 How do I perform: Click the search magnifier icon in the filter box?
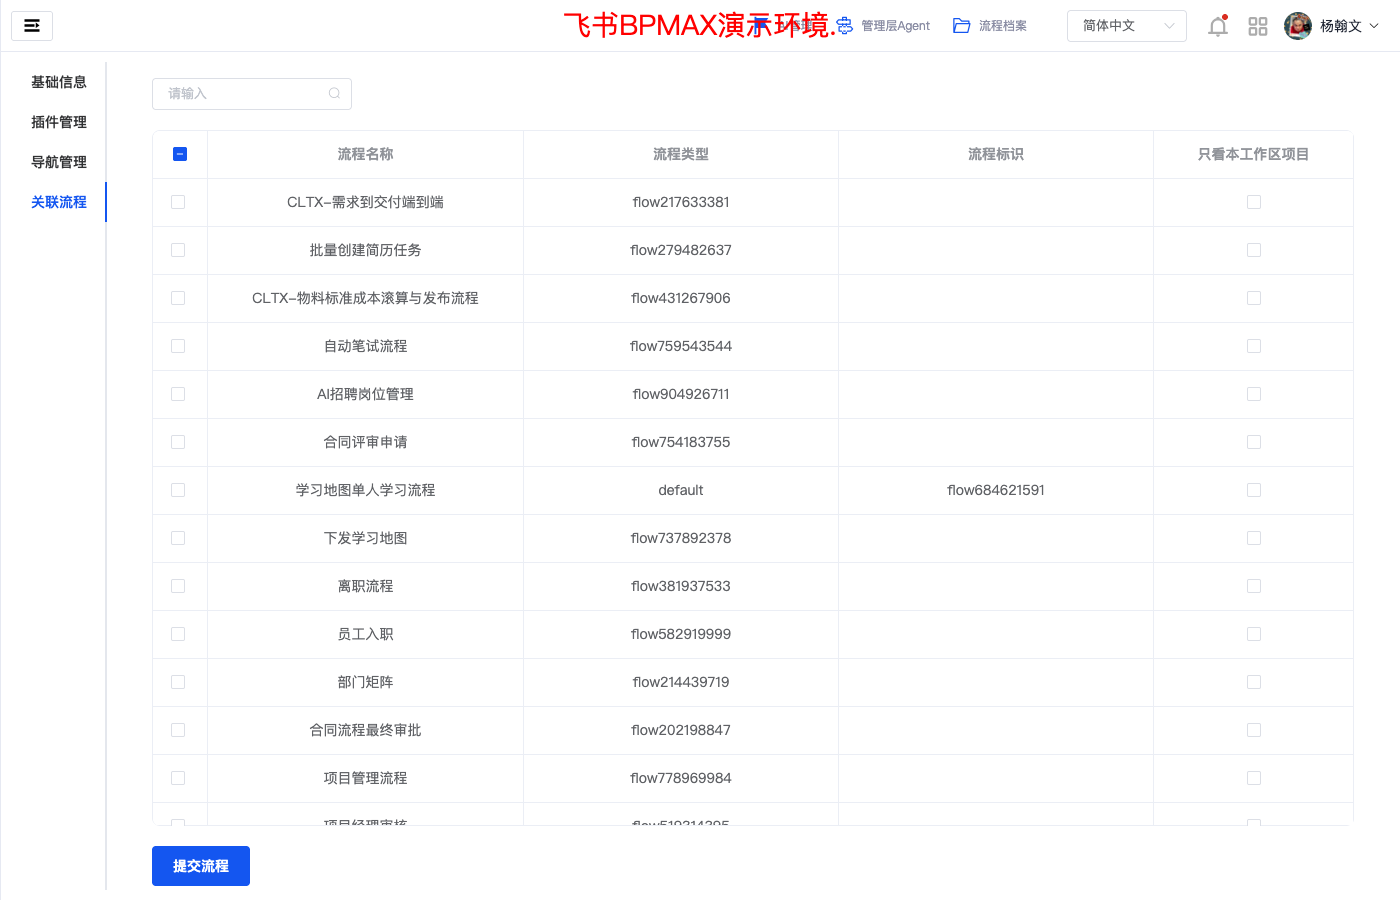(334, 94)
